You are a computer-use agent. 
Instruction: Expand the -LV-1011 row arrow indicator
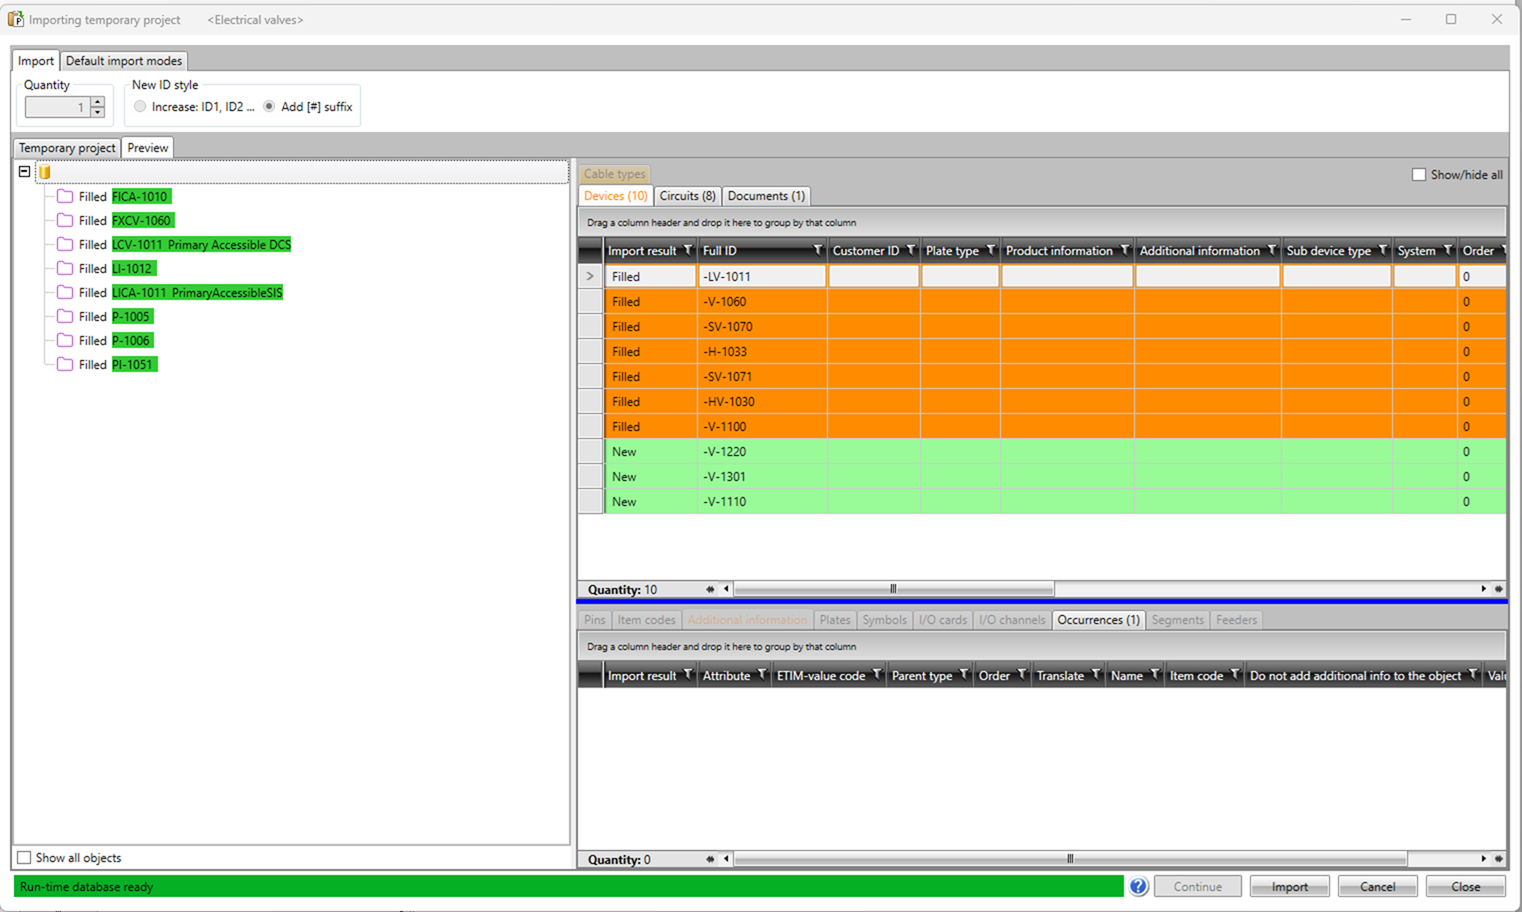[x=590, y=277]
